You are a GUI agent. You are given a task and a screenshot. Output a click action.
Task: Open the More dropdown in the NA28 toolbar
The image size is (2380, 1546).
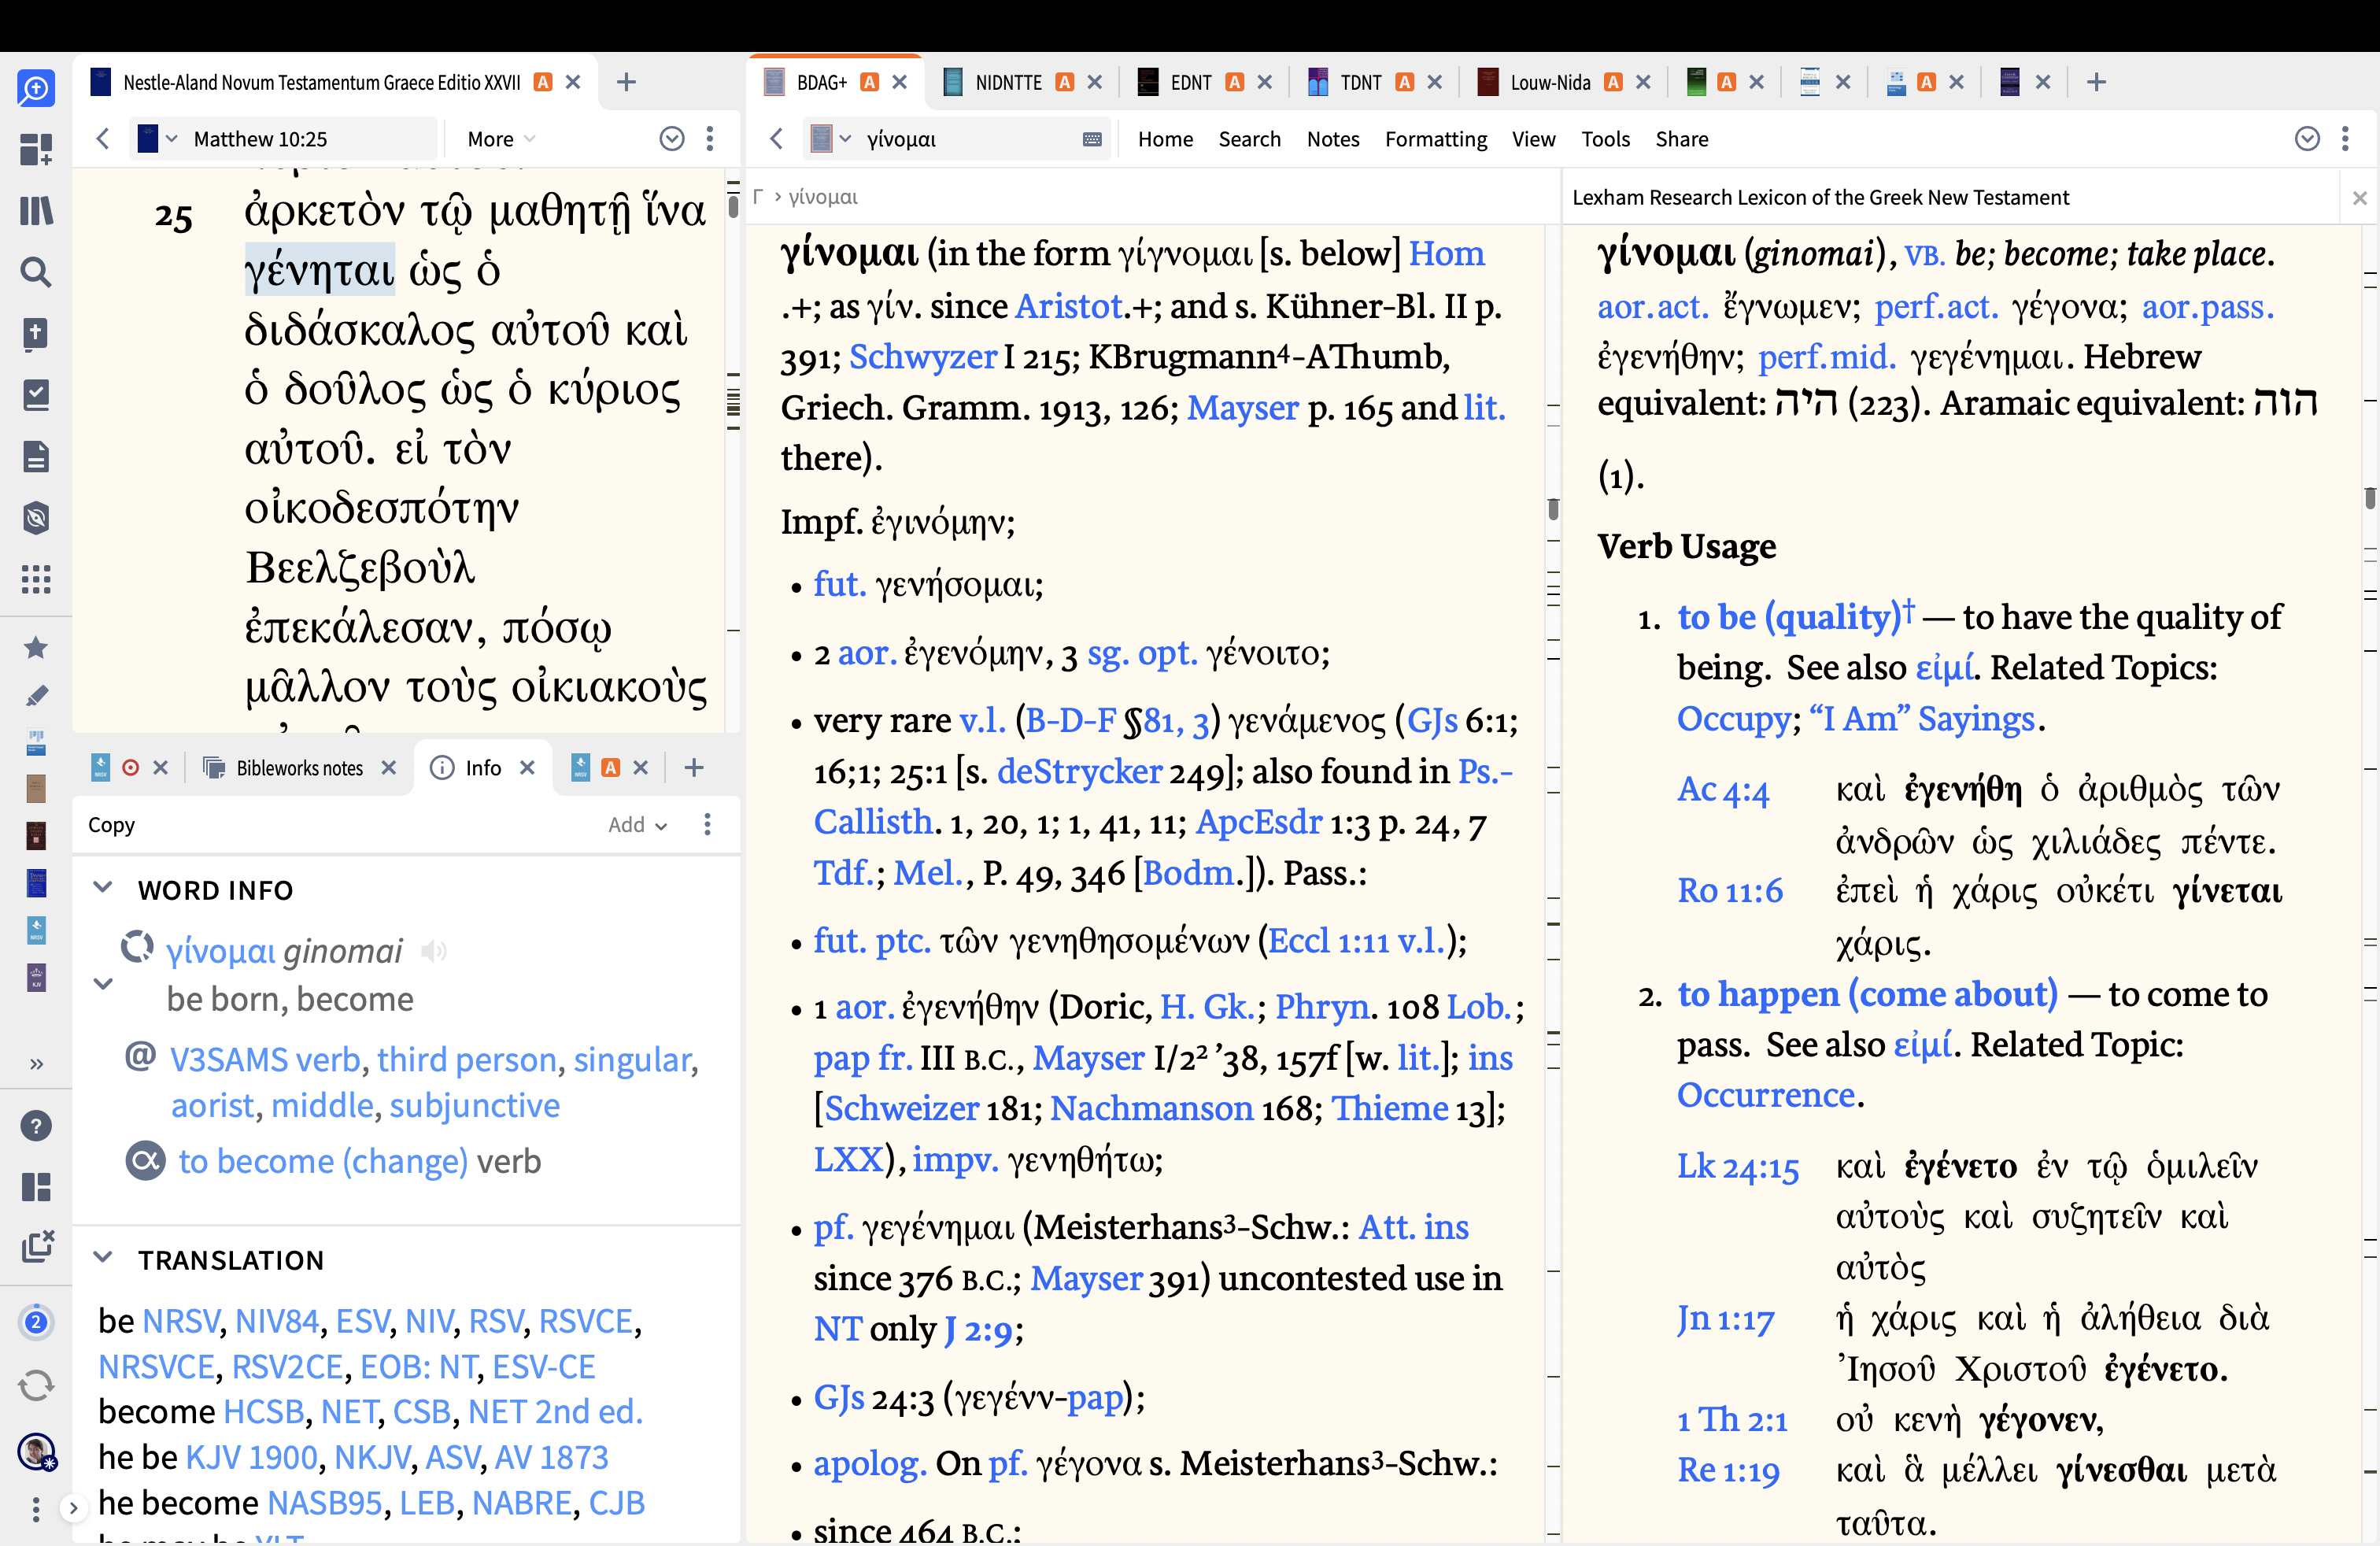coord(497,138)
